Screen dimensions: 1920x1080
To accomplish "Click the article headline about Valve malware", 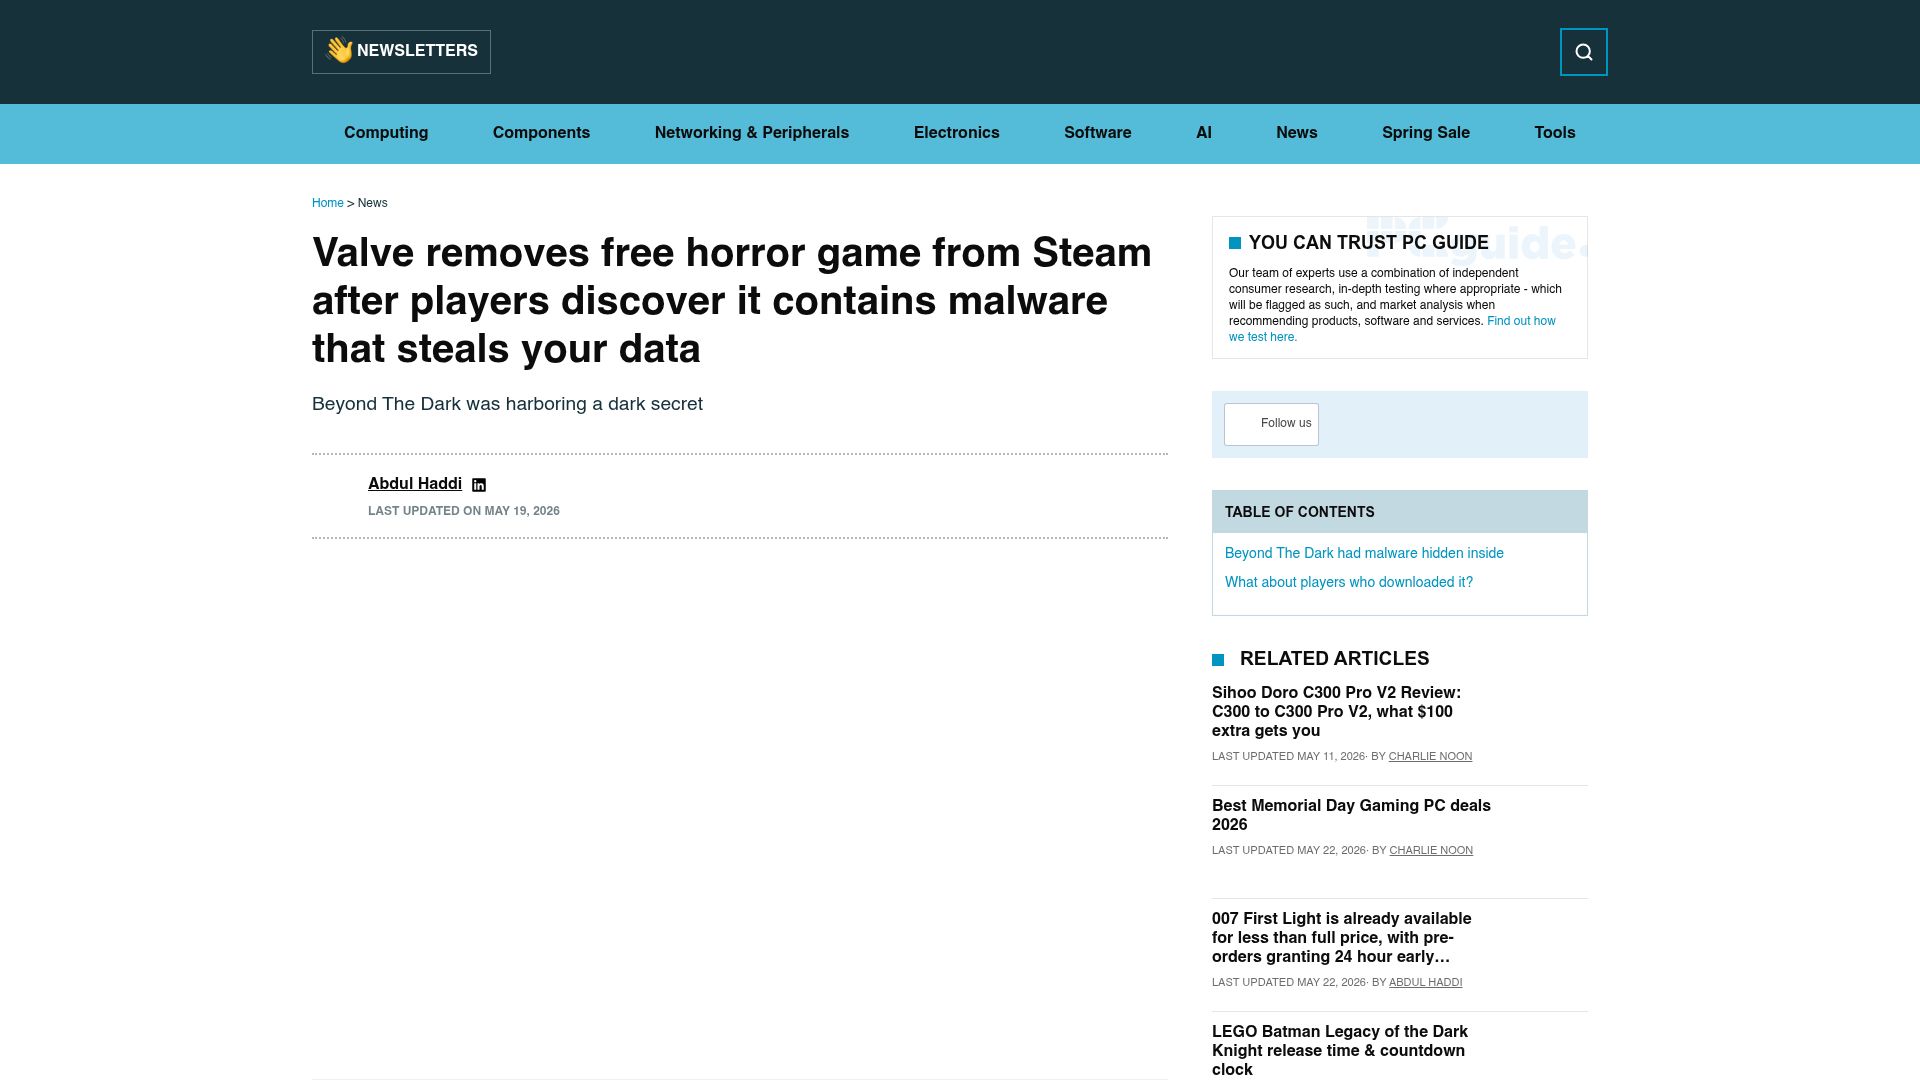I will coord(732,301).
